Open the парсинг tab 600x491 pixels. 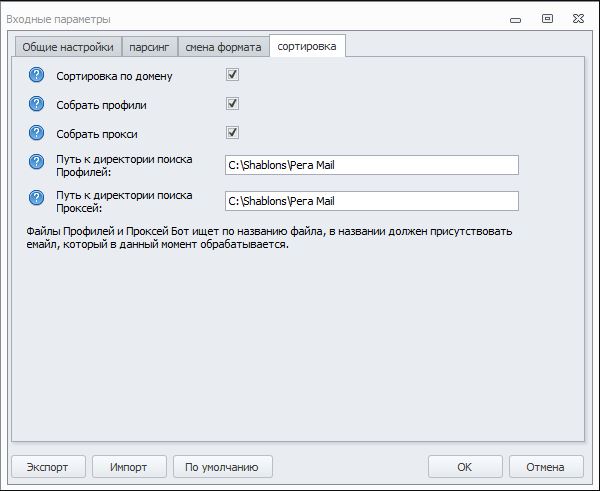tap(150, 47)
